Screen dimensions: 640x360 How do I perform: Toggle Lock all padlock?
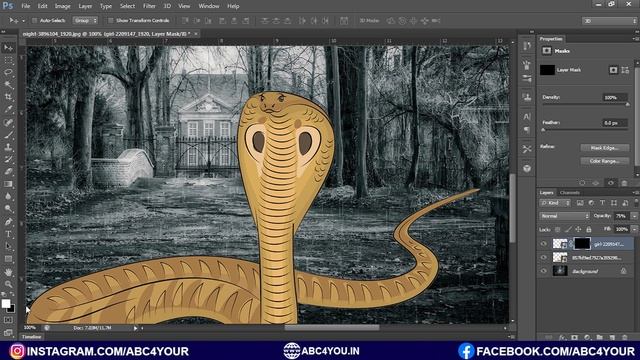click(588, 229)
